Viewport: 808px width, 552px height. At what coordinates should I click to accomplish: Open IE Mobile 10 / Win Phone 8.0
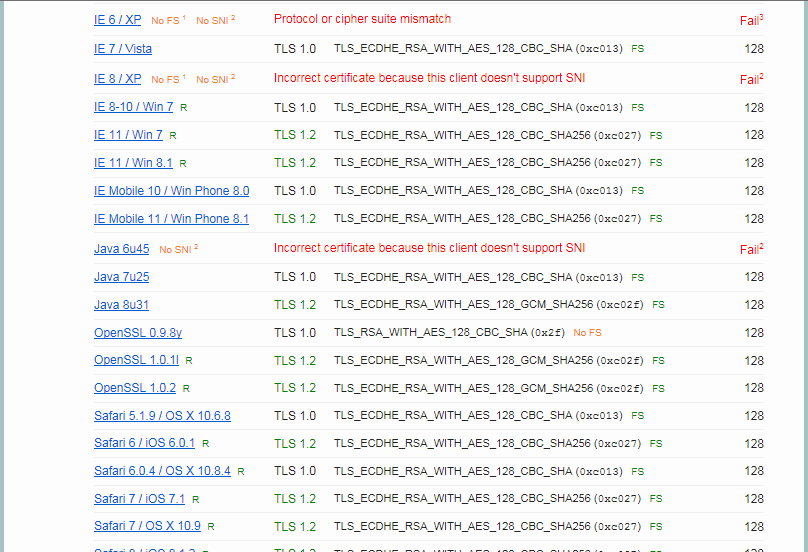tap(171, 191)
